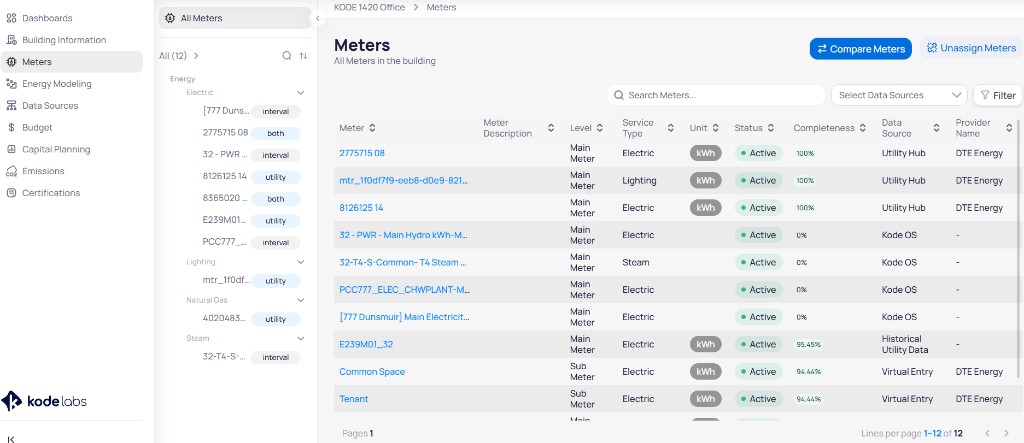Open Capital Planning page
1024x443 pixels.
(x=56, y=149)
